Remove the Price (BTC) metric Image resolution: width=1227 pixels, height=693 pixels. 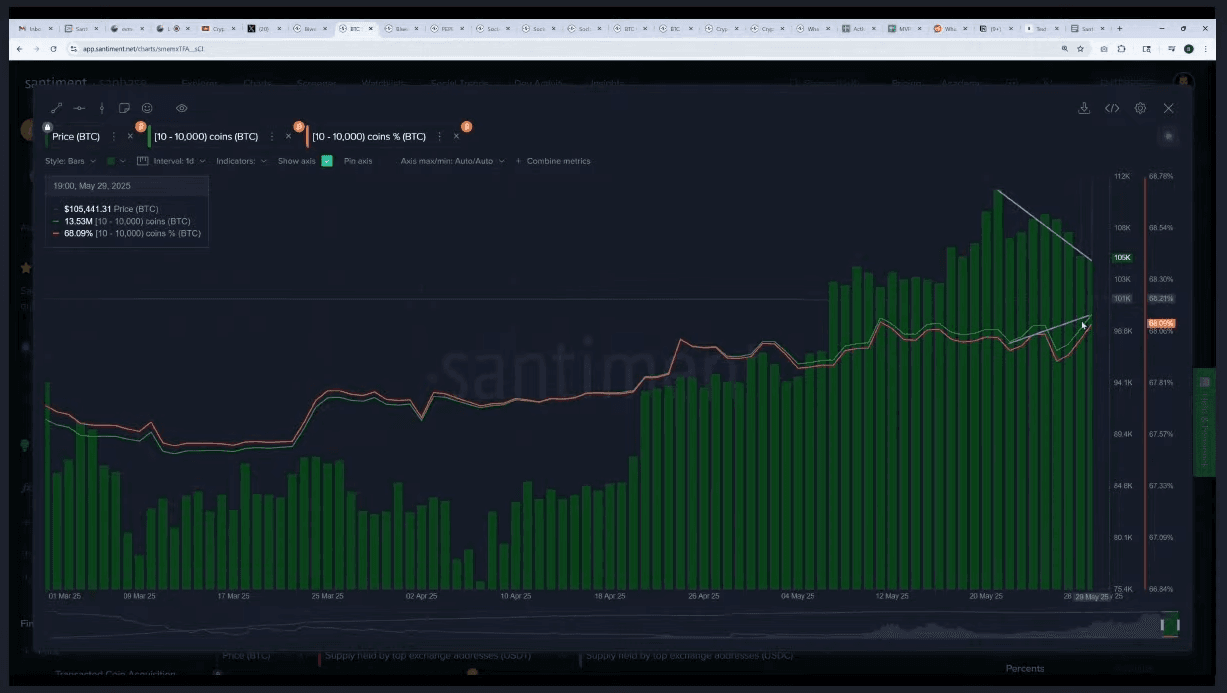[x=130, y=137]
